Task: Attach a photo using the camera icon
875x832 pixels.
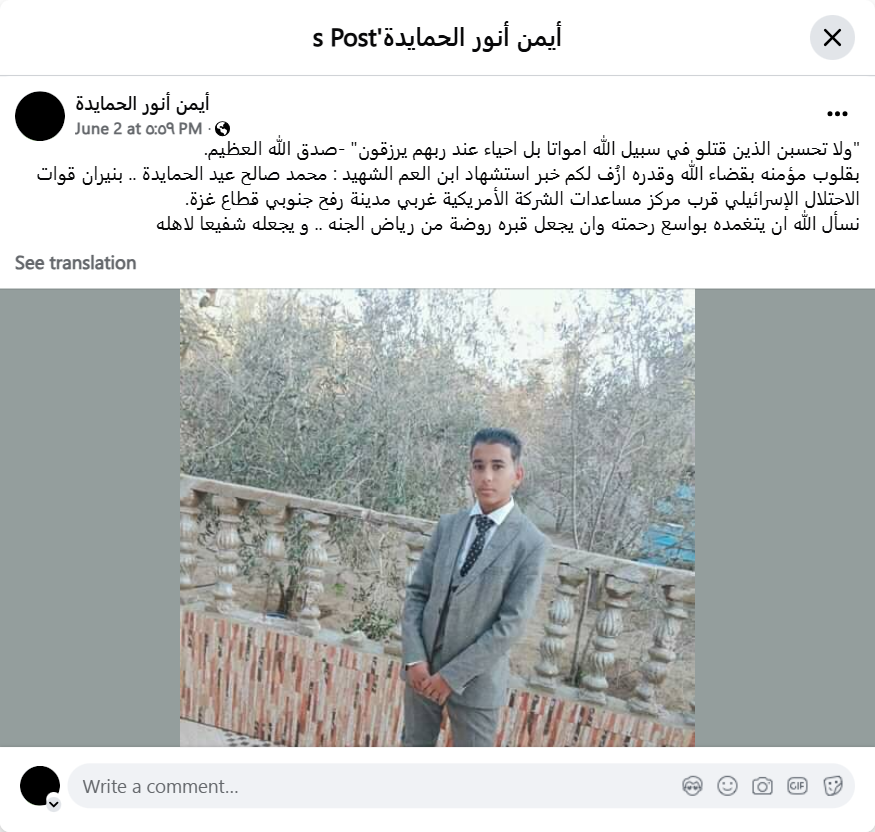Action: pyautogui.click(x=762, y=786)
